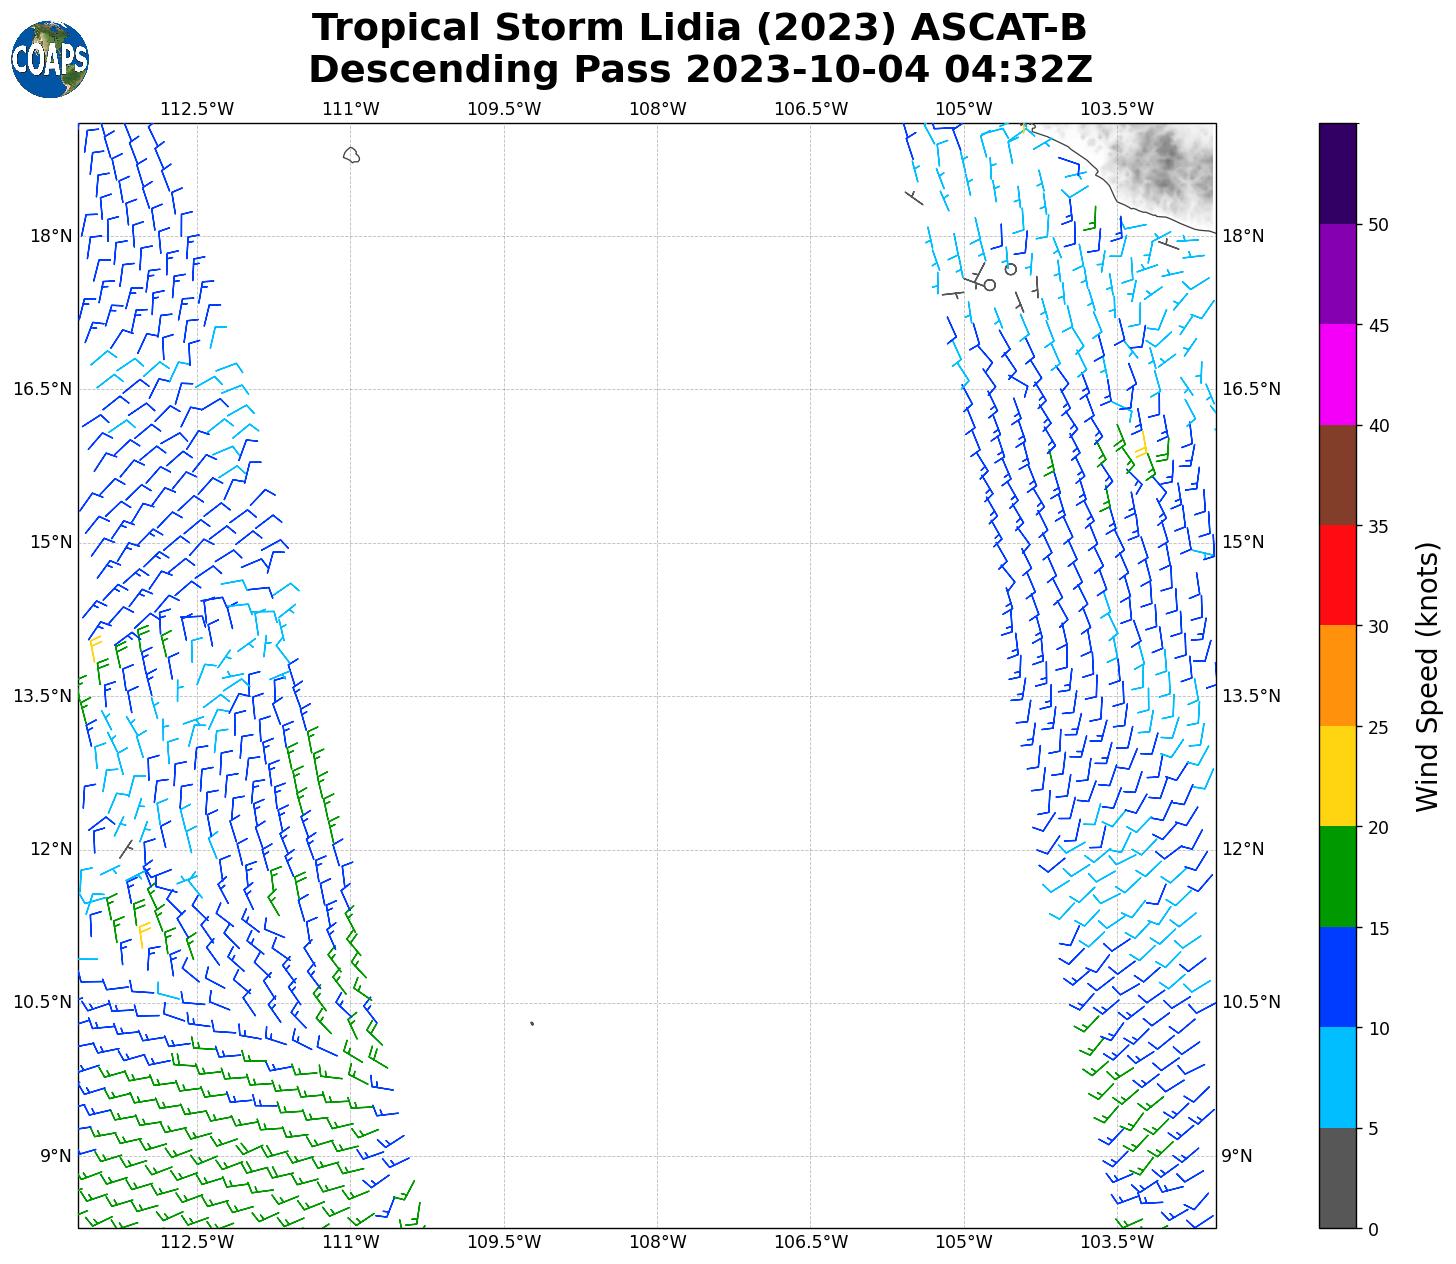Click the Tropical Storm Lidia title text

click(699, 28)
